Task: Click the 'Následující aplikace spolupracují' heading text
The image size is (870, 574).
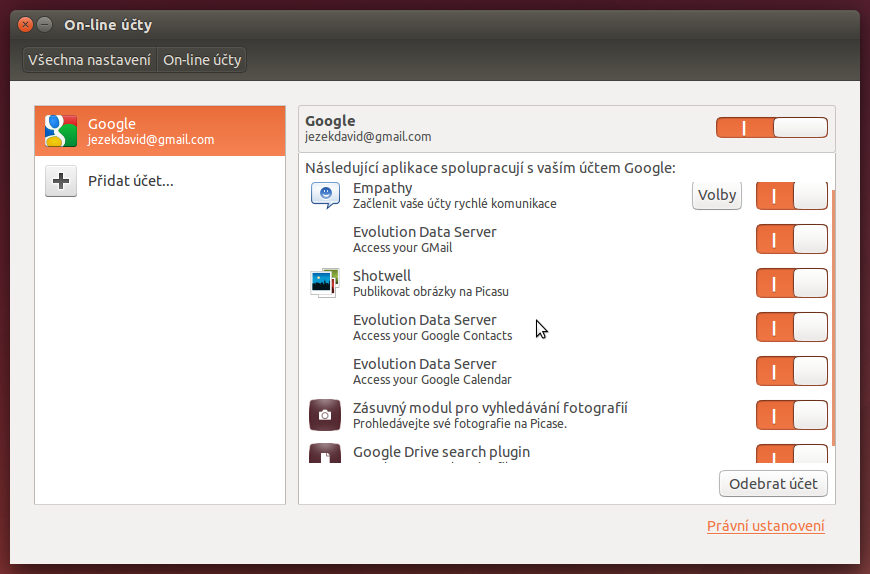Action: click(490, 168)
